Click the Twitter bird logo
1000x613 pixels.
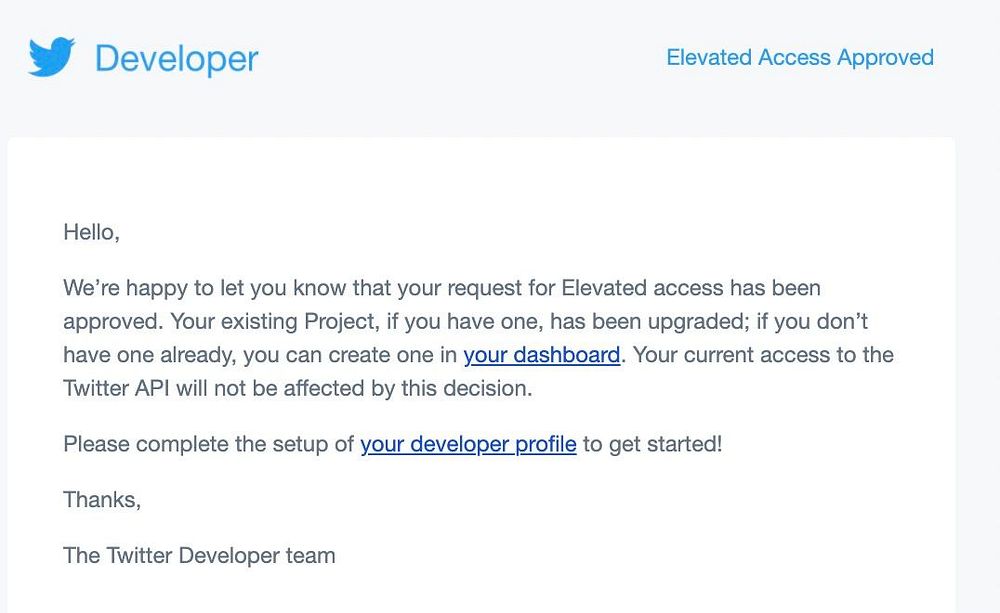tap(52, 57)
